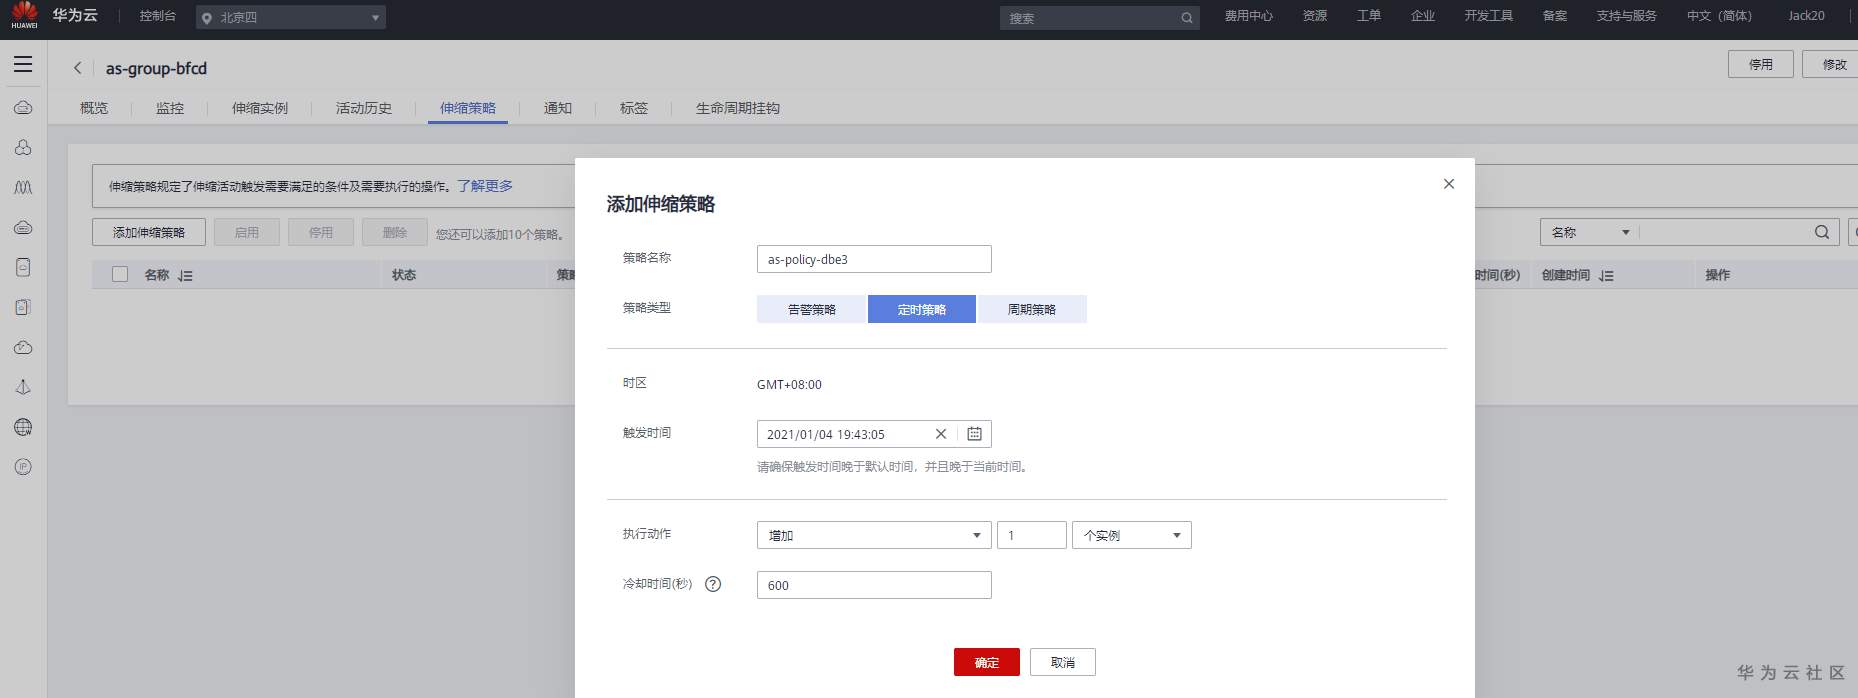Click the search magnifier in the top bar
Viewport: 1858px width, 698px height.
click(1186, 18)
